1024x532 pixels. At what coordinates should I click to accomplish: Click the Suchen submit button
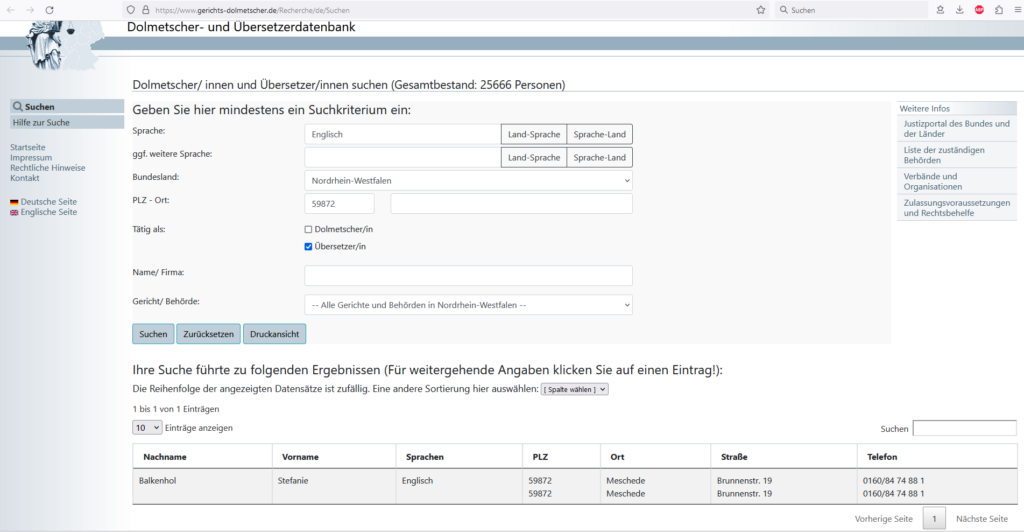click(x=153, y=334)
